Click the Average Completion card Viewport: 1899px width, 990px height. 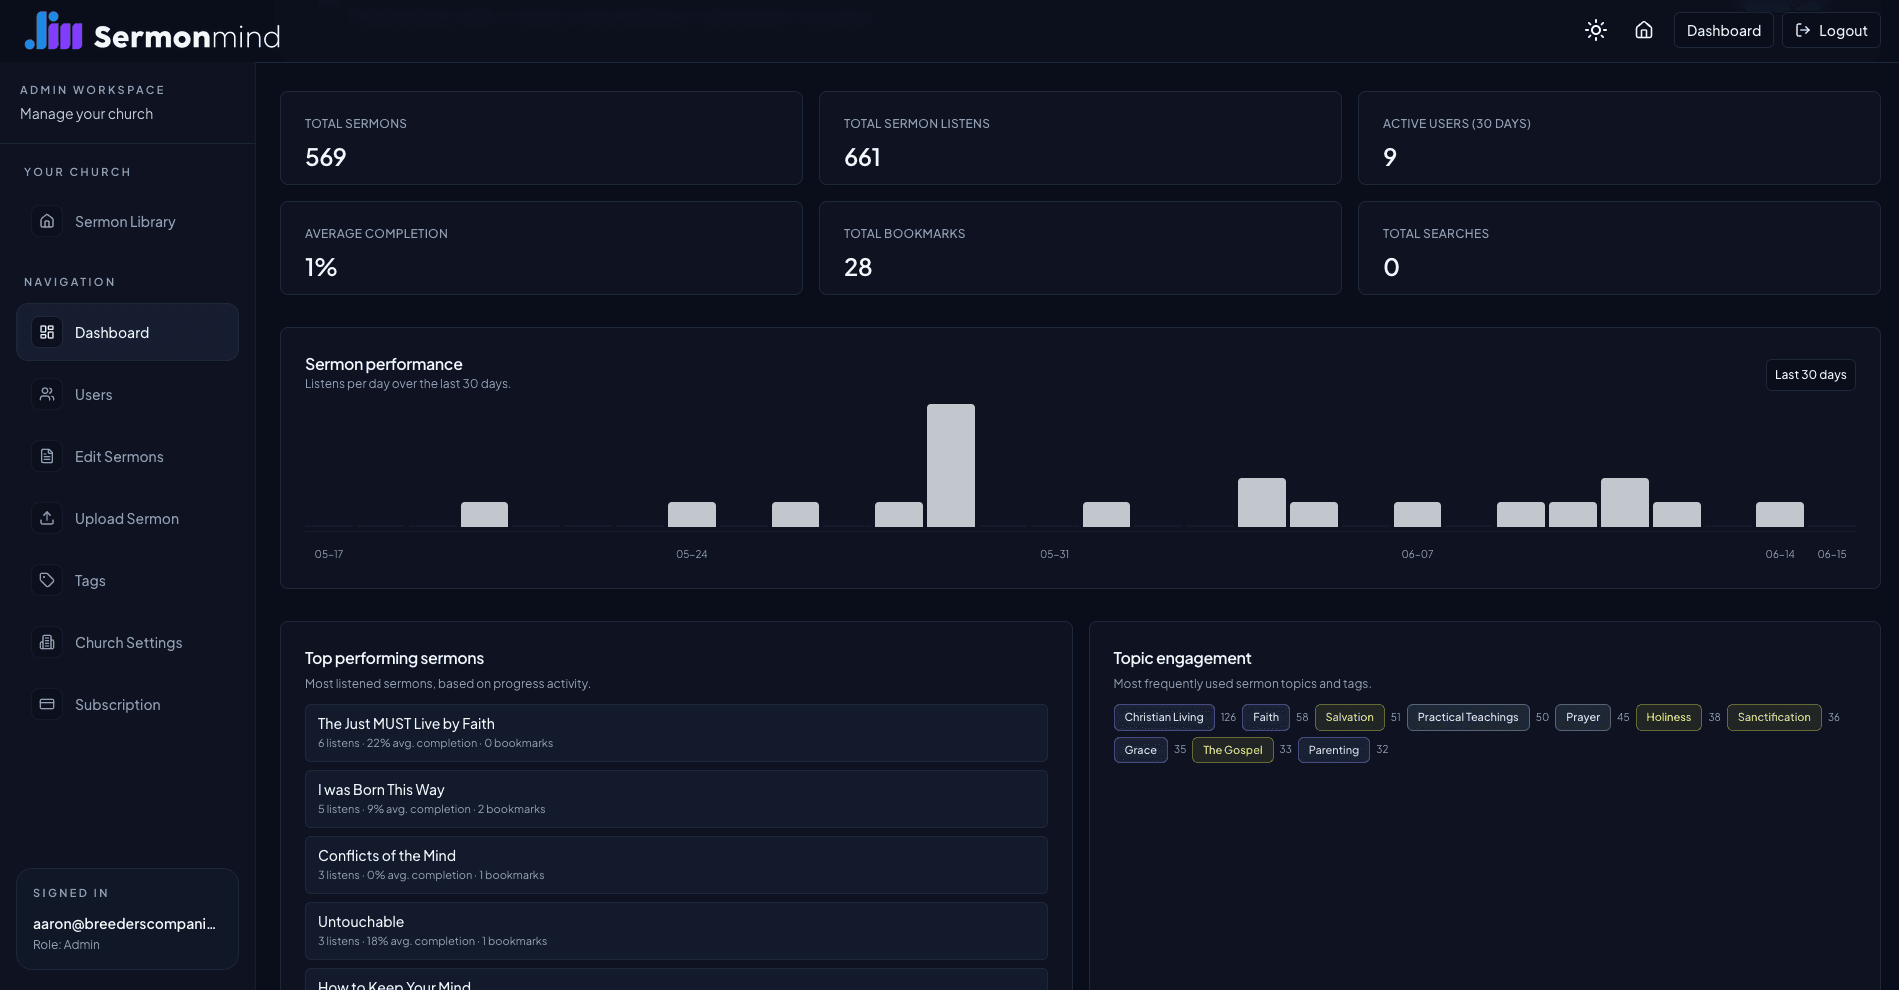coord(541,248)
